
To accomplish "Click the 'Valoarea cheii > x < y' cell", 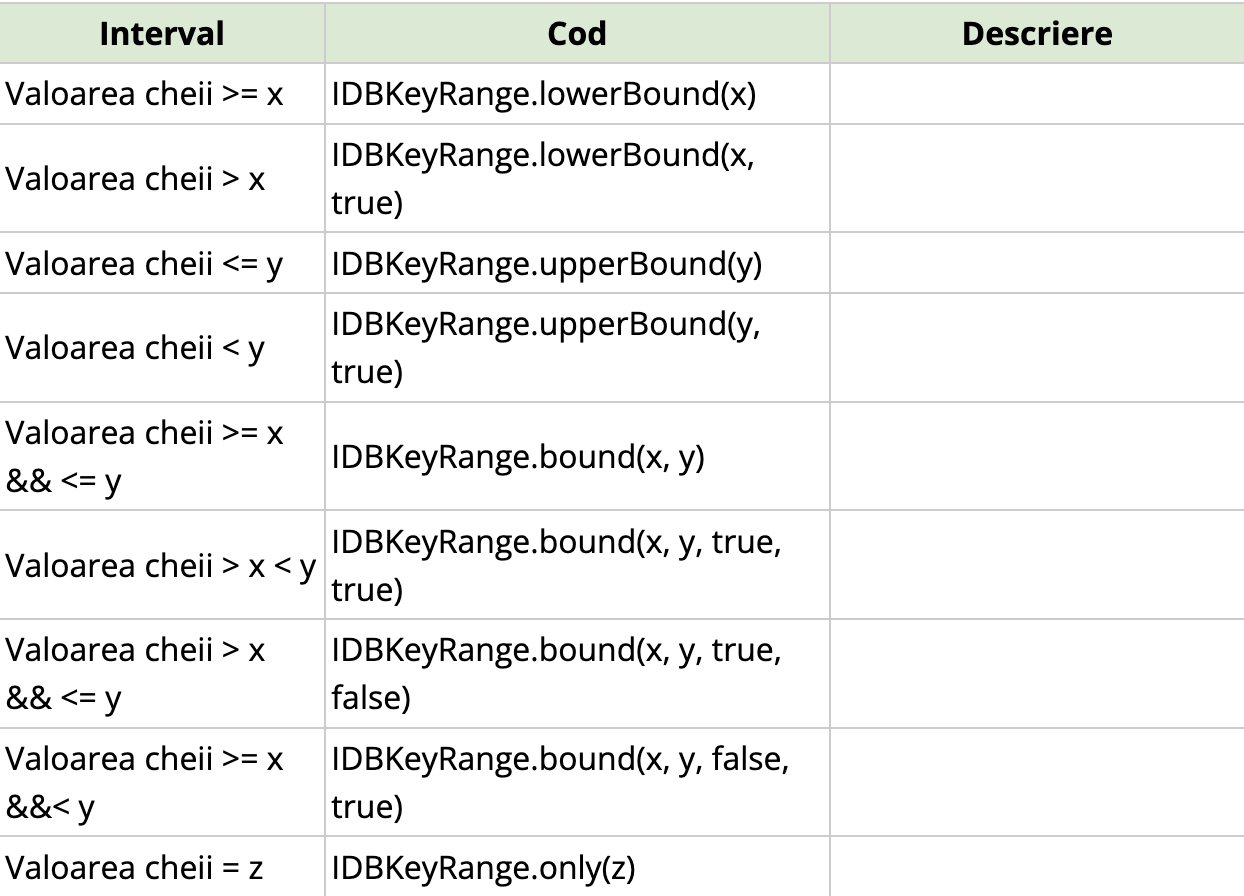I will 160,565.
